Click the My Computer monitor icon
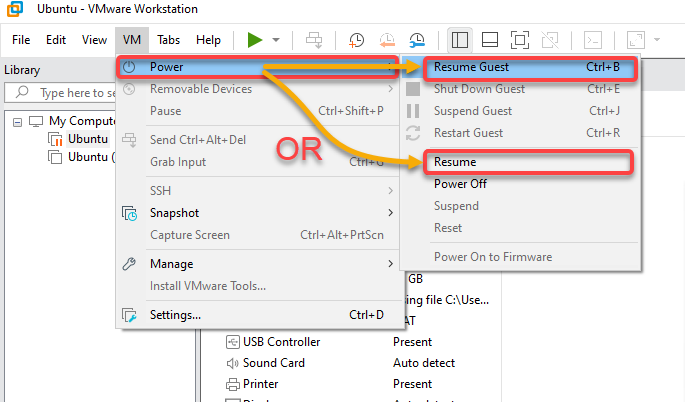The width and height of the screenshot is (685, 402). [x=36, y=121]
